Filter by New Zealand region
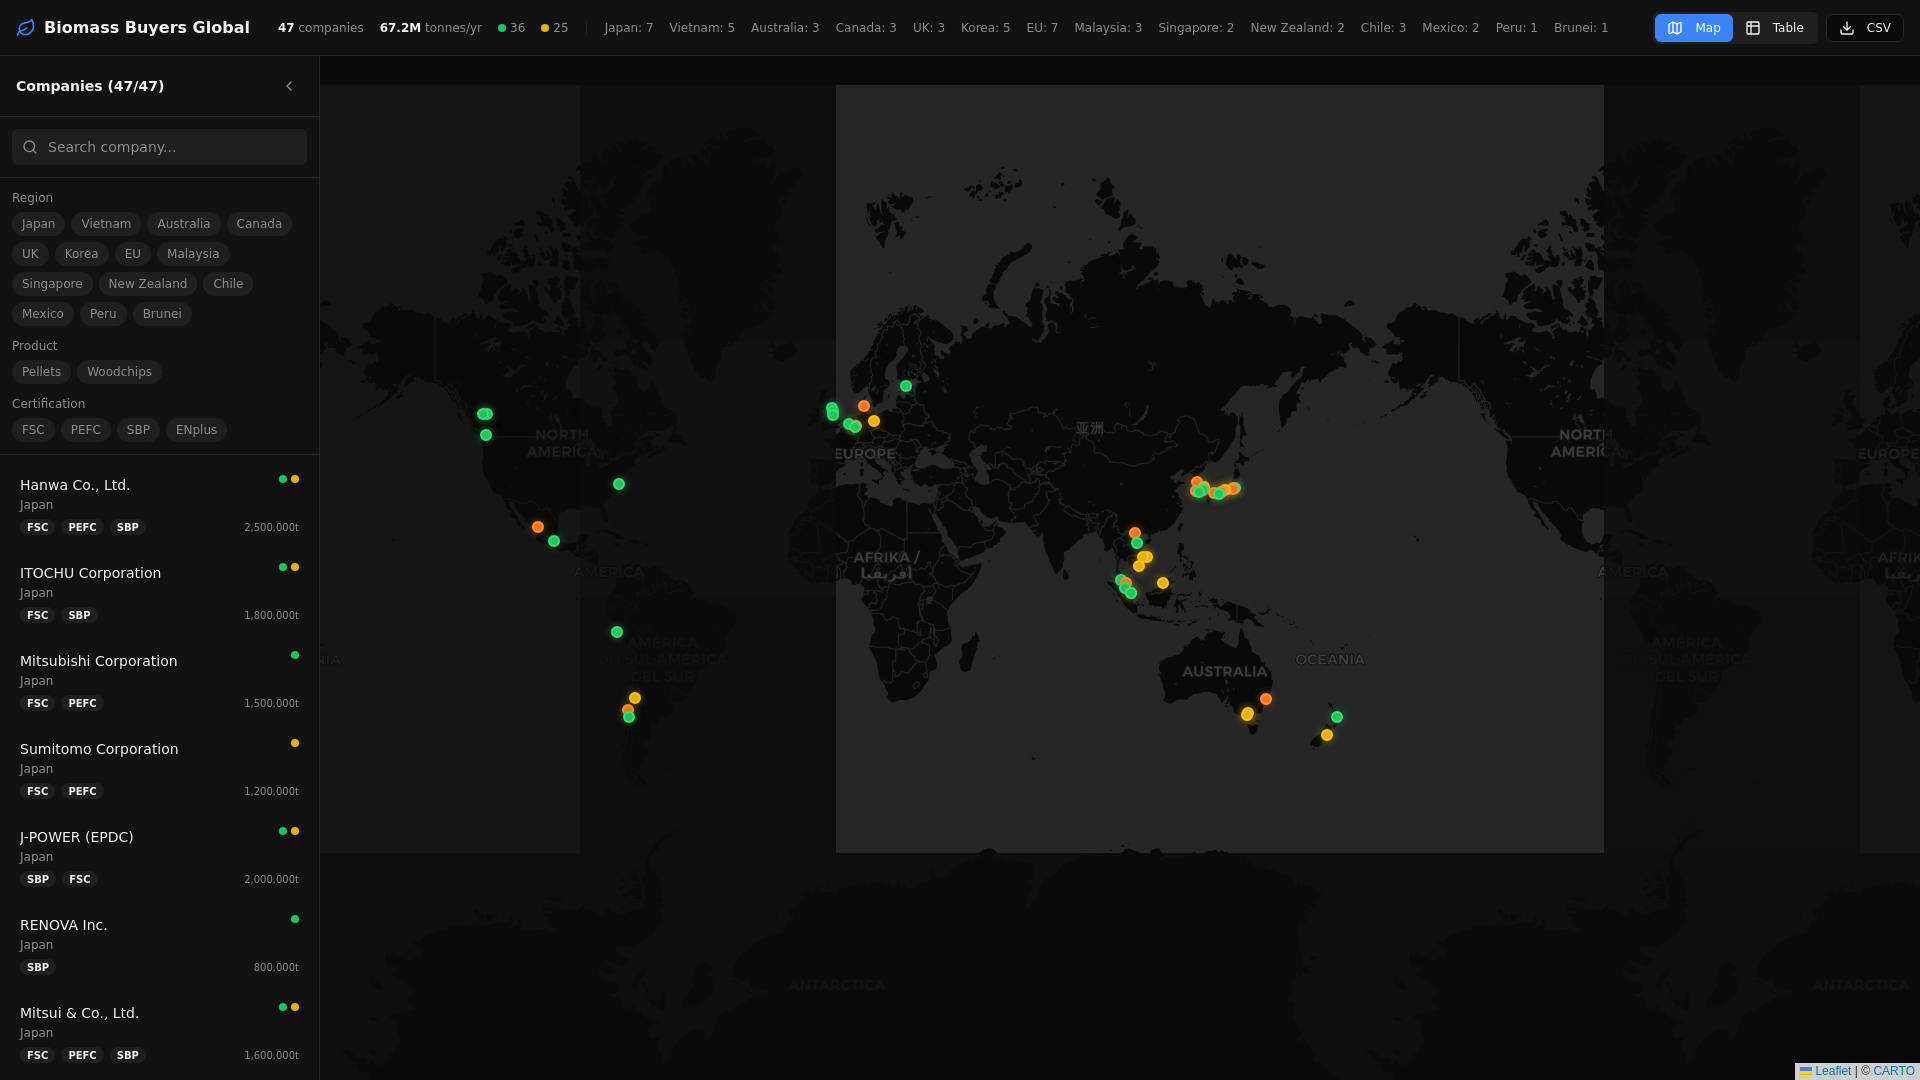This screenshot has height=1080, width=1920. pyautogui.click(x=148, y=284)
